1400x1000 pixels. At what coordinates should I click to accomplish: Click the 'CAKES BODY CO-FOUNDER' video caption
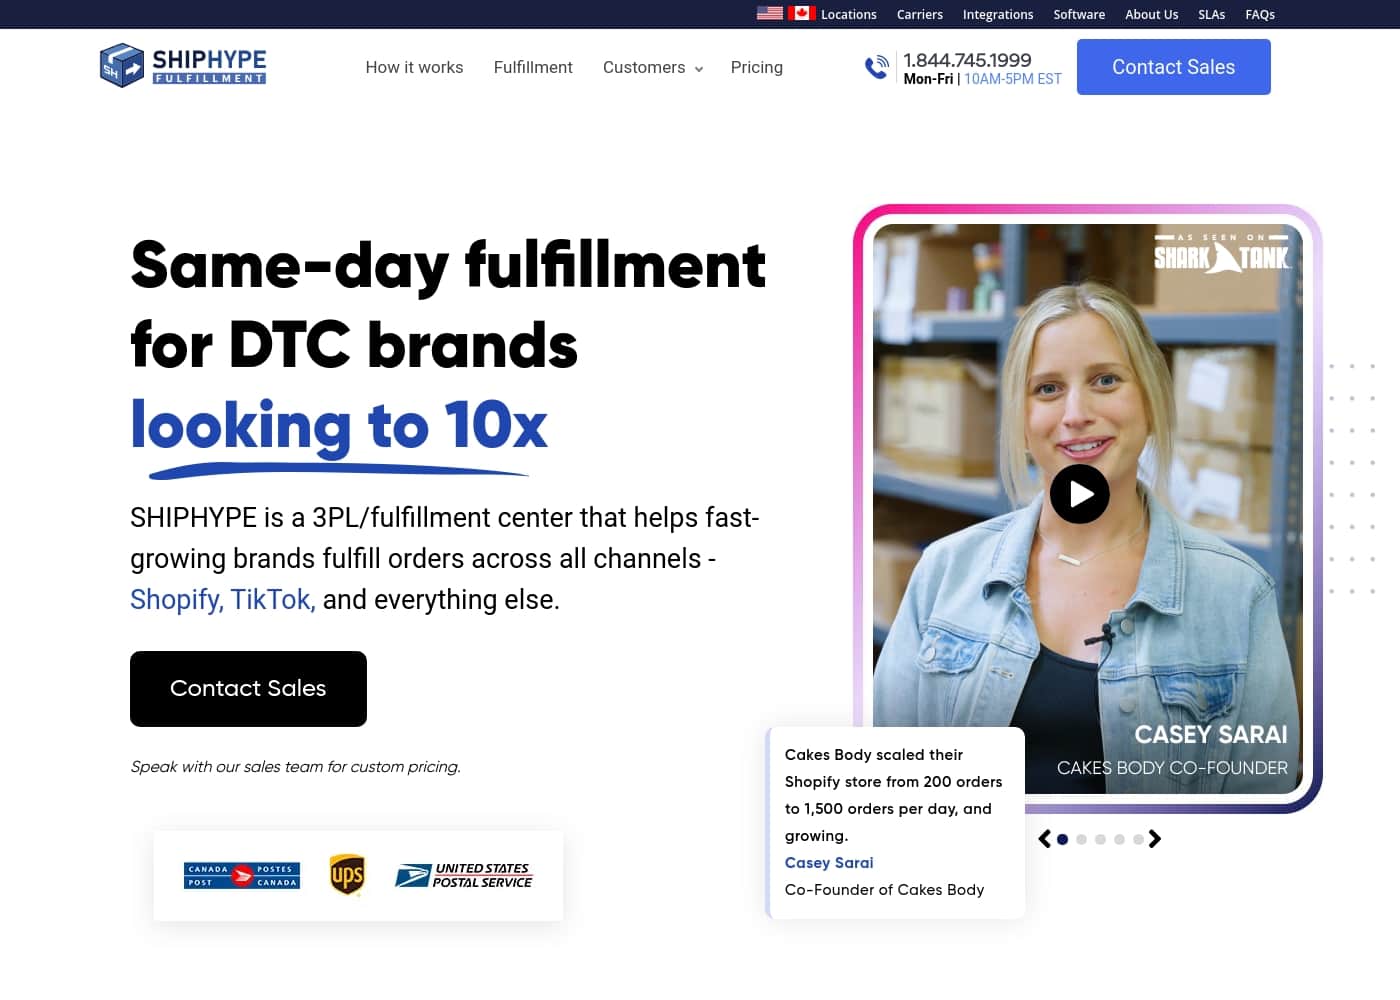click(x=1172, y=768)
